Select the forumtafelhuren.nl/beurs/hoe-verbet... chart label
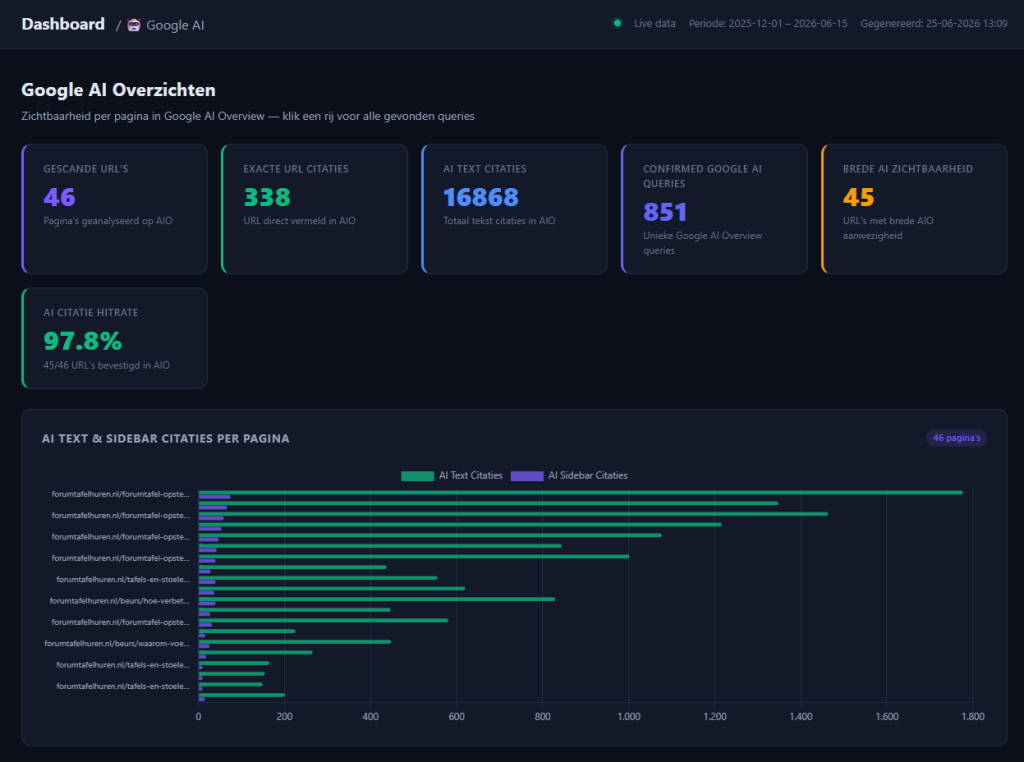This screenshot has width=1024, height=762. 120,601
